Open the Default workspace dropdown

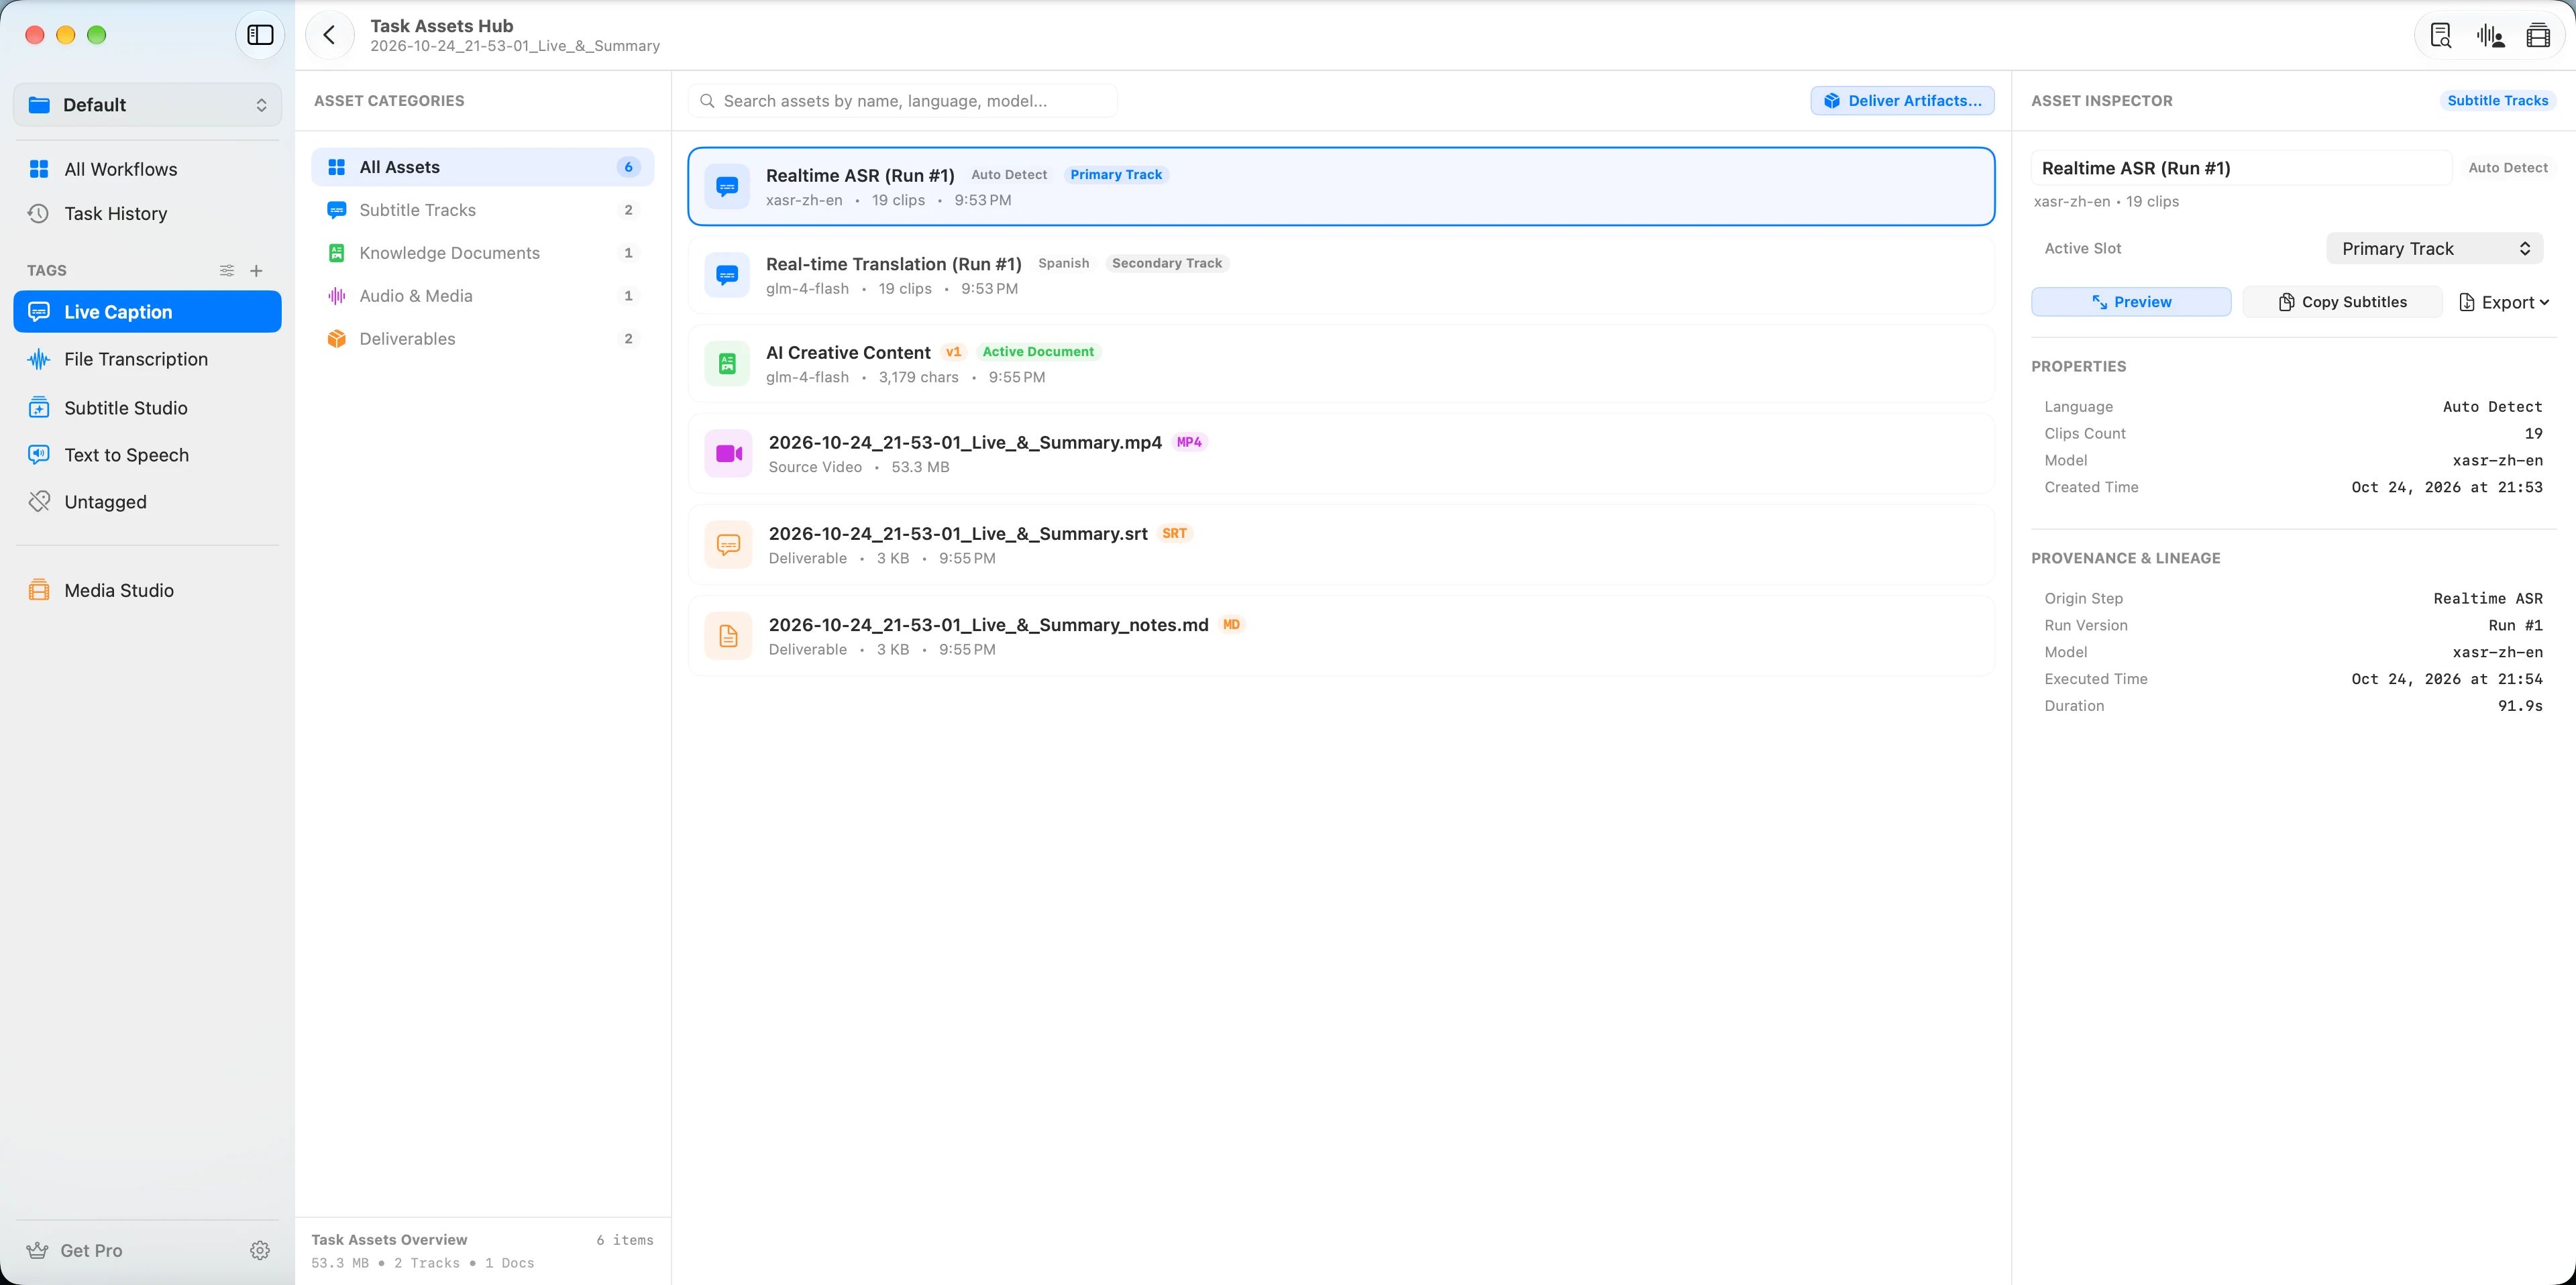click(147, 105)
